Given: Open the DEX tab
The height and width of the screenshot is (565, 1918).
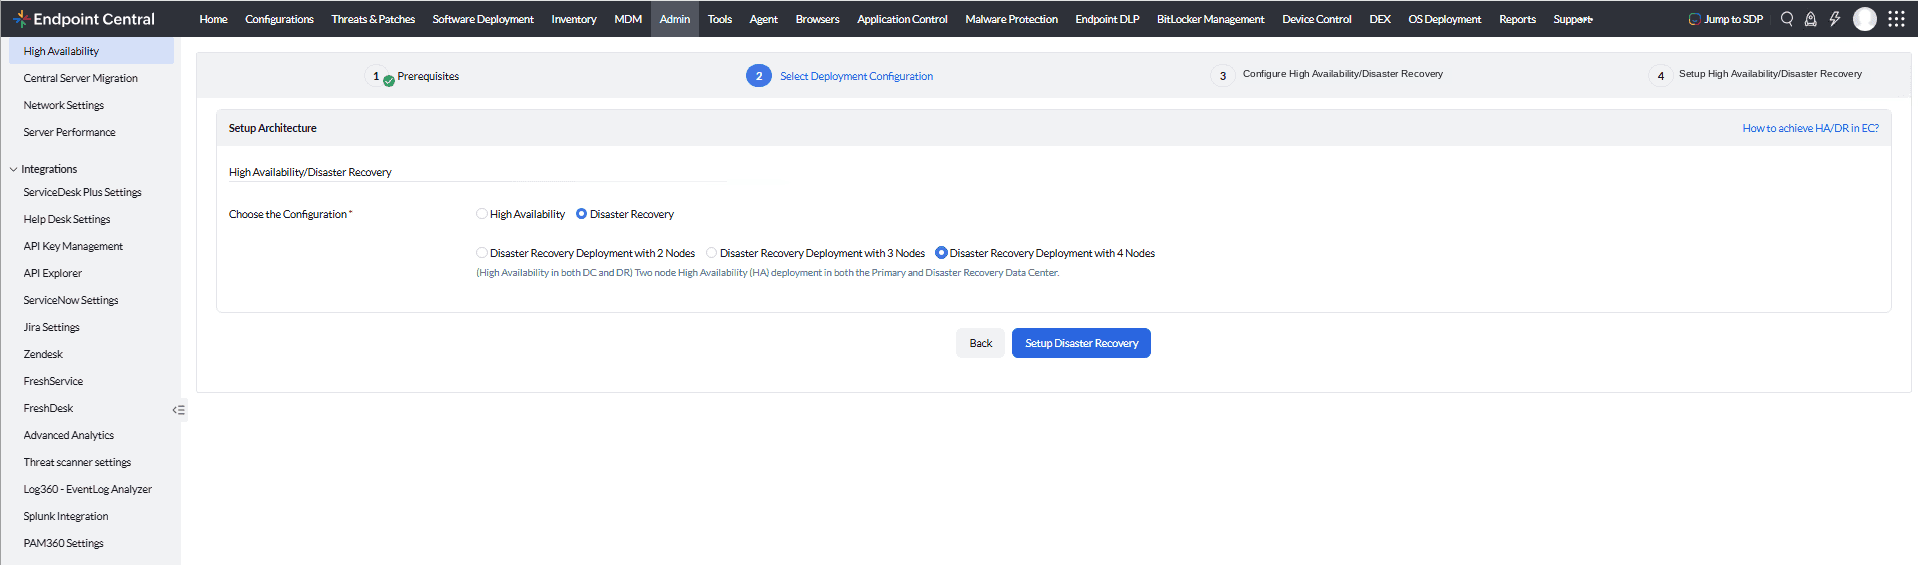Looking at the screenshot, I should [x=1380, y=19].
